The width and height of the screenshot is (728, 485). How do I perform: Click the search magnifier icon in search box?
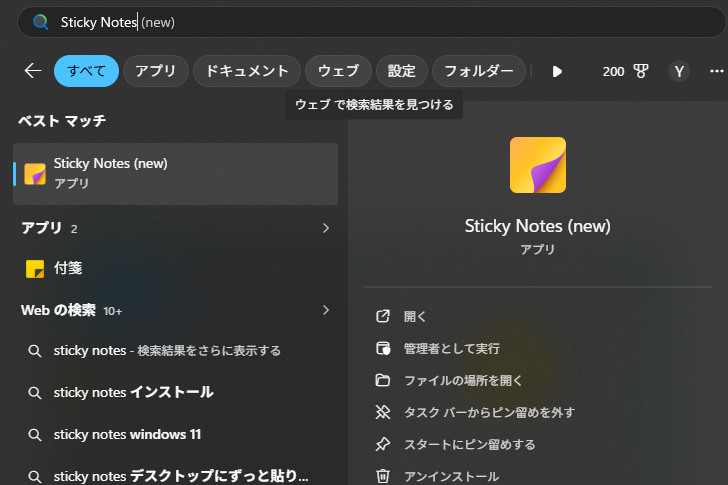pyautogui.click(x=41, y=22)
